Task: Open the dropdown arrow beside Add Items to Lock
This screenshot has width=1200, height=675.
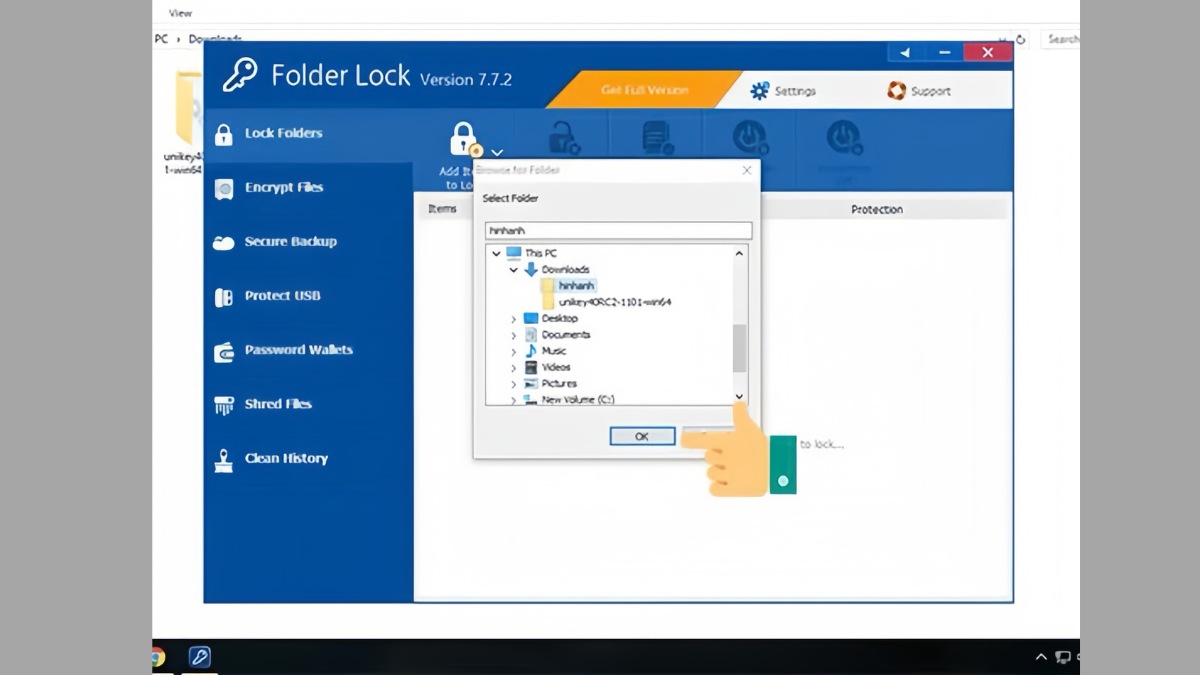Action: tap(497, 153)
